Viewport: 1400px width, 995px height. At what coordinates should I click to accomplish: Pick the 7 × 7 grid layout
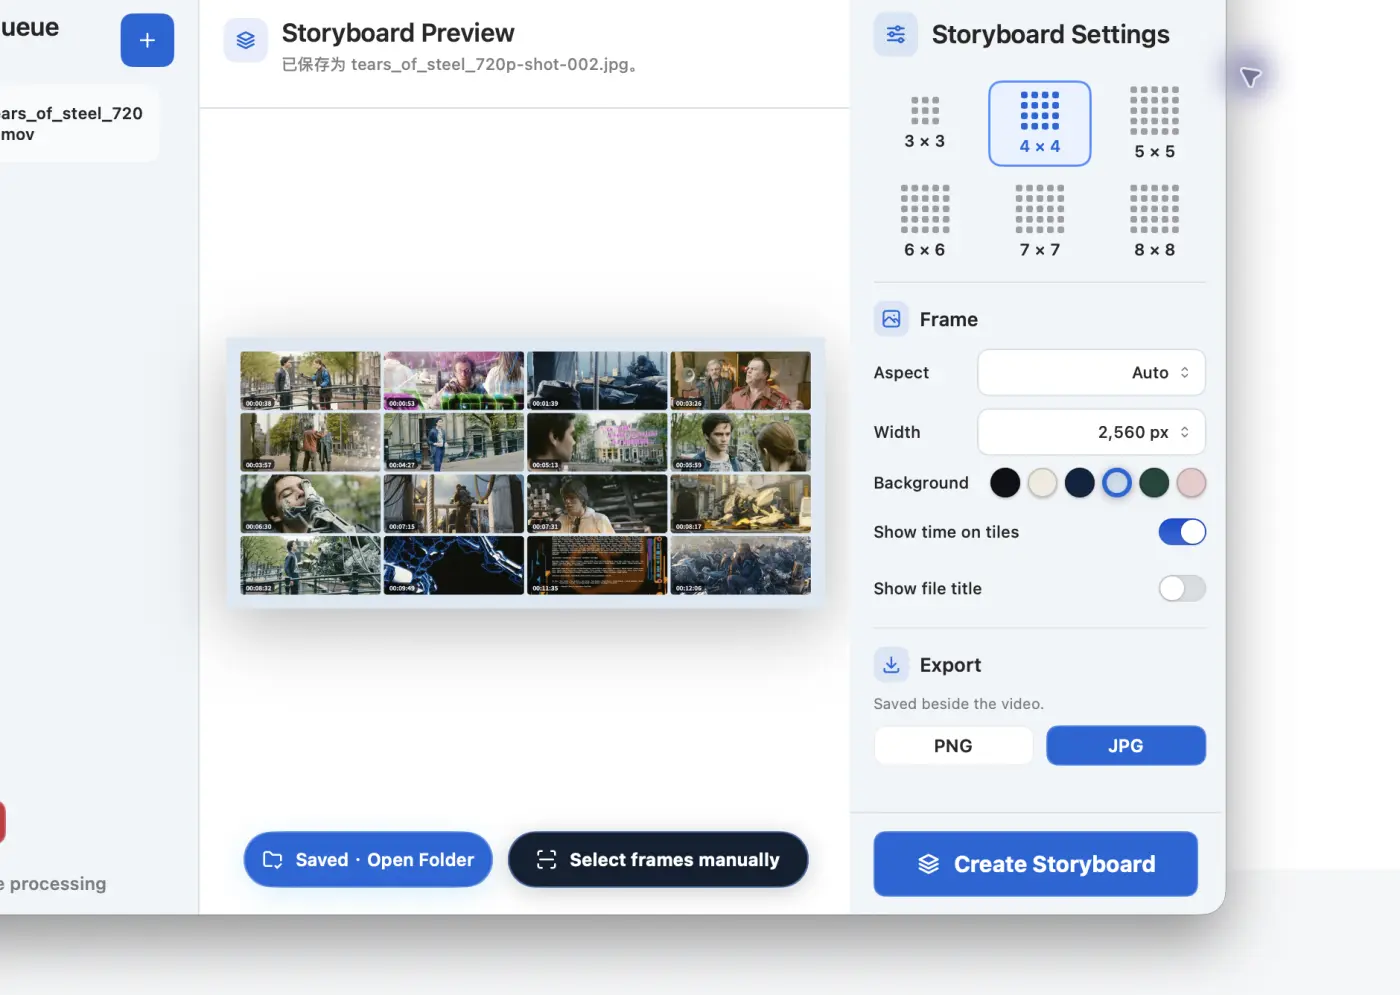[1040, 221]
